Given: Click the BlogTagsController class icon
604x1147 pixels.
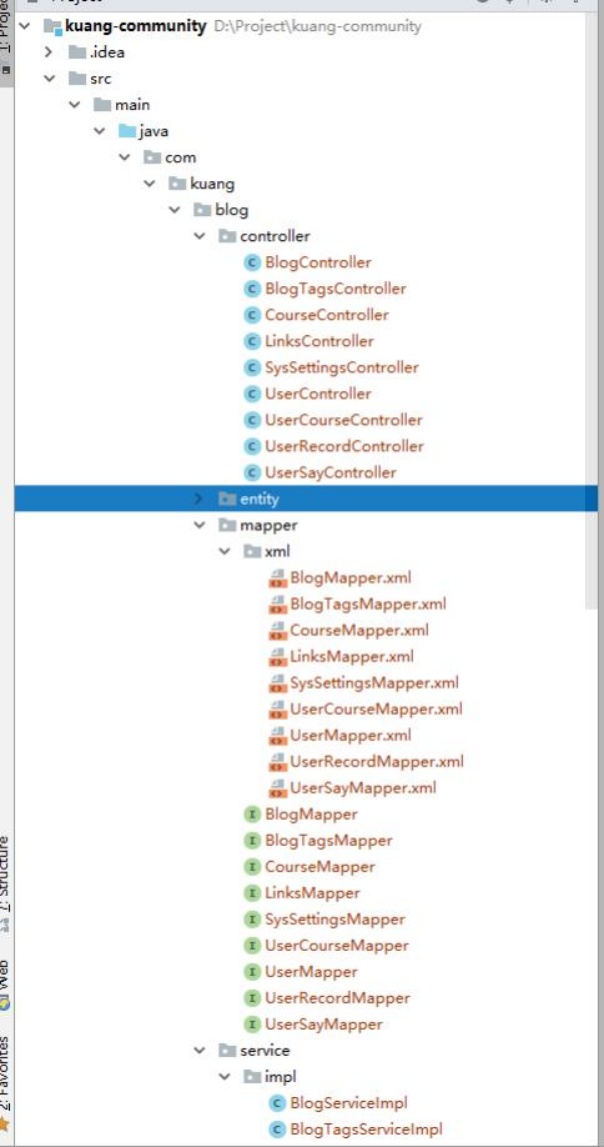Looking at the screenshot, I should (252, 289).
